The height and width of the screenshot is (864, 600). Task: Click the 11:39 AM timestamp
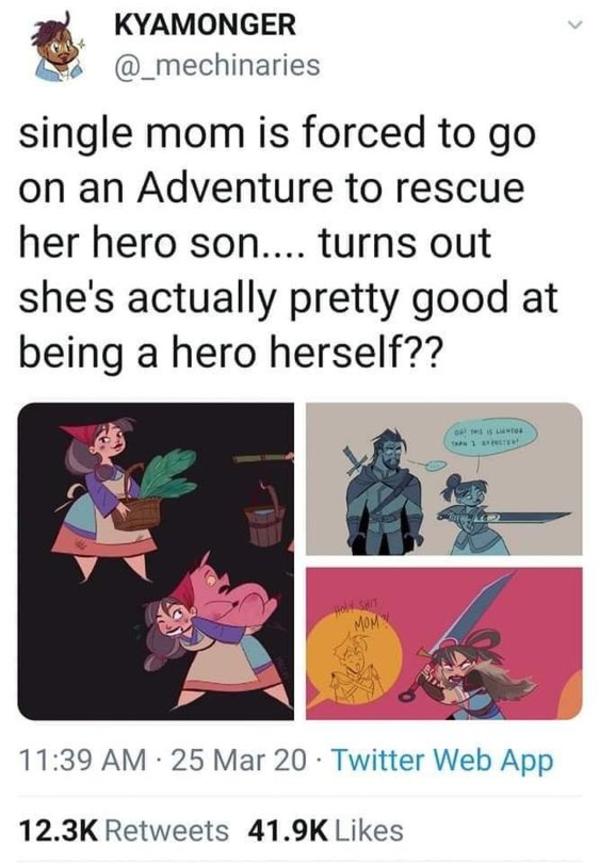83,761
